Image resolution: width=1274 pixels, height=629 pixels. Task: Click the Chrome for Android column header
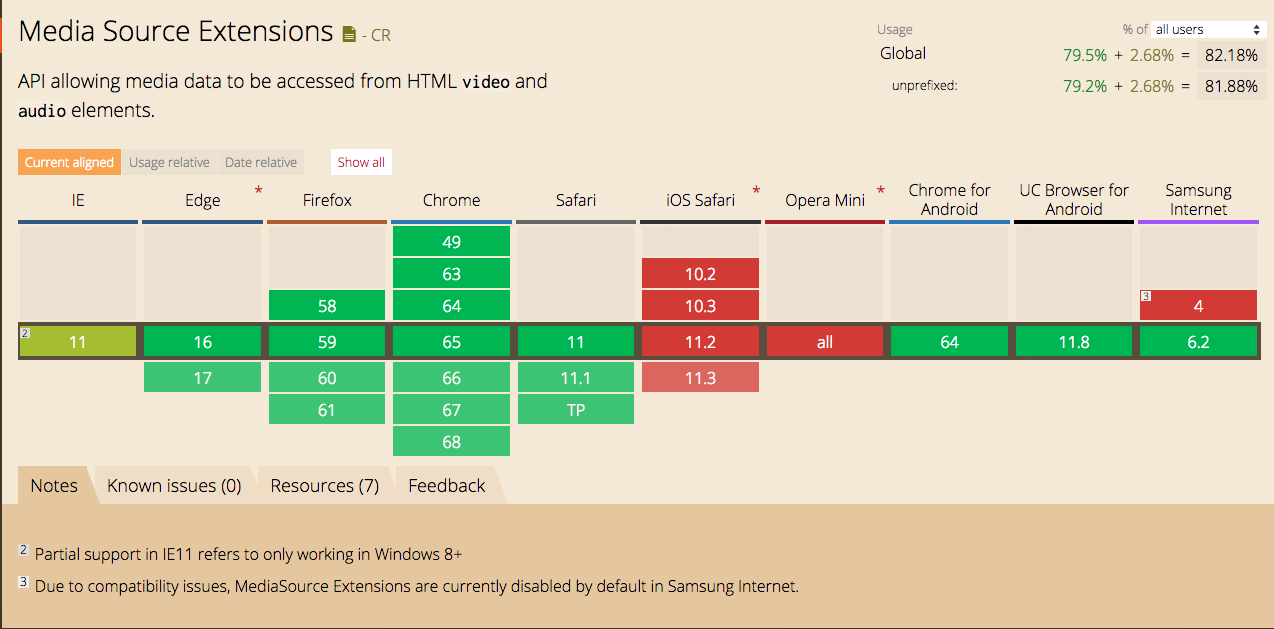coord(949,200)
